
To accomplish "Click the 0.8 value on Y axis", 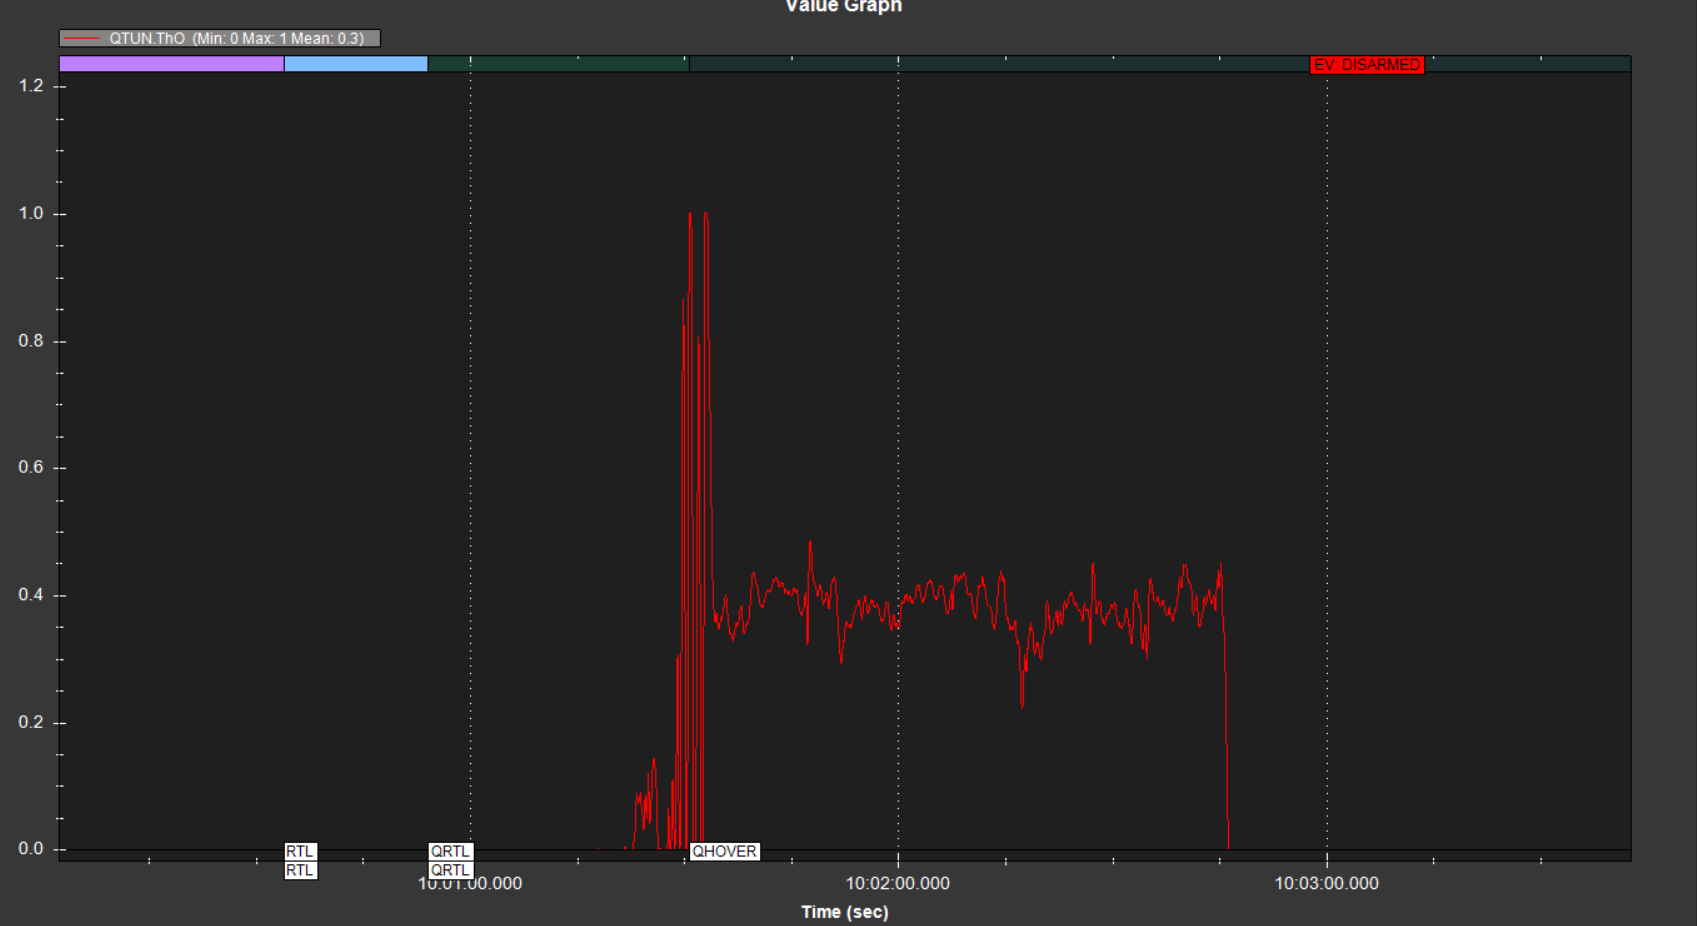I will [31, 341].
